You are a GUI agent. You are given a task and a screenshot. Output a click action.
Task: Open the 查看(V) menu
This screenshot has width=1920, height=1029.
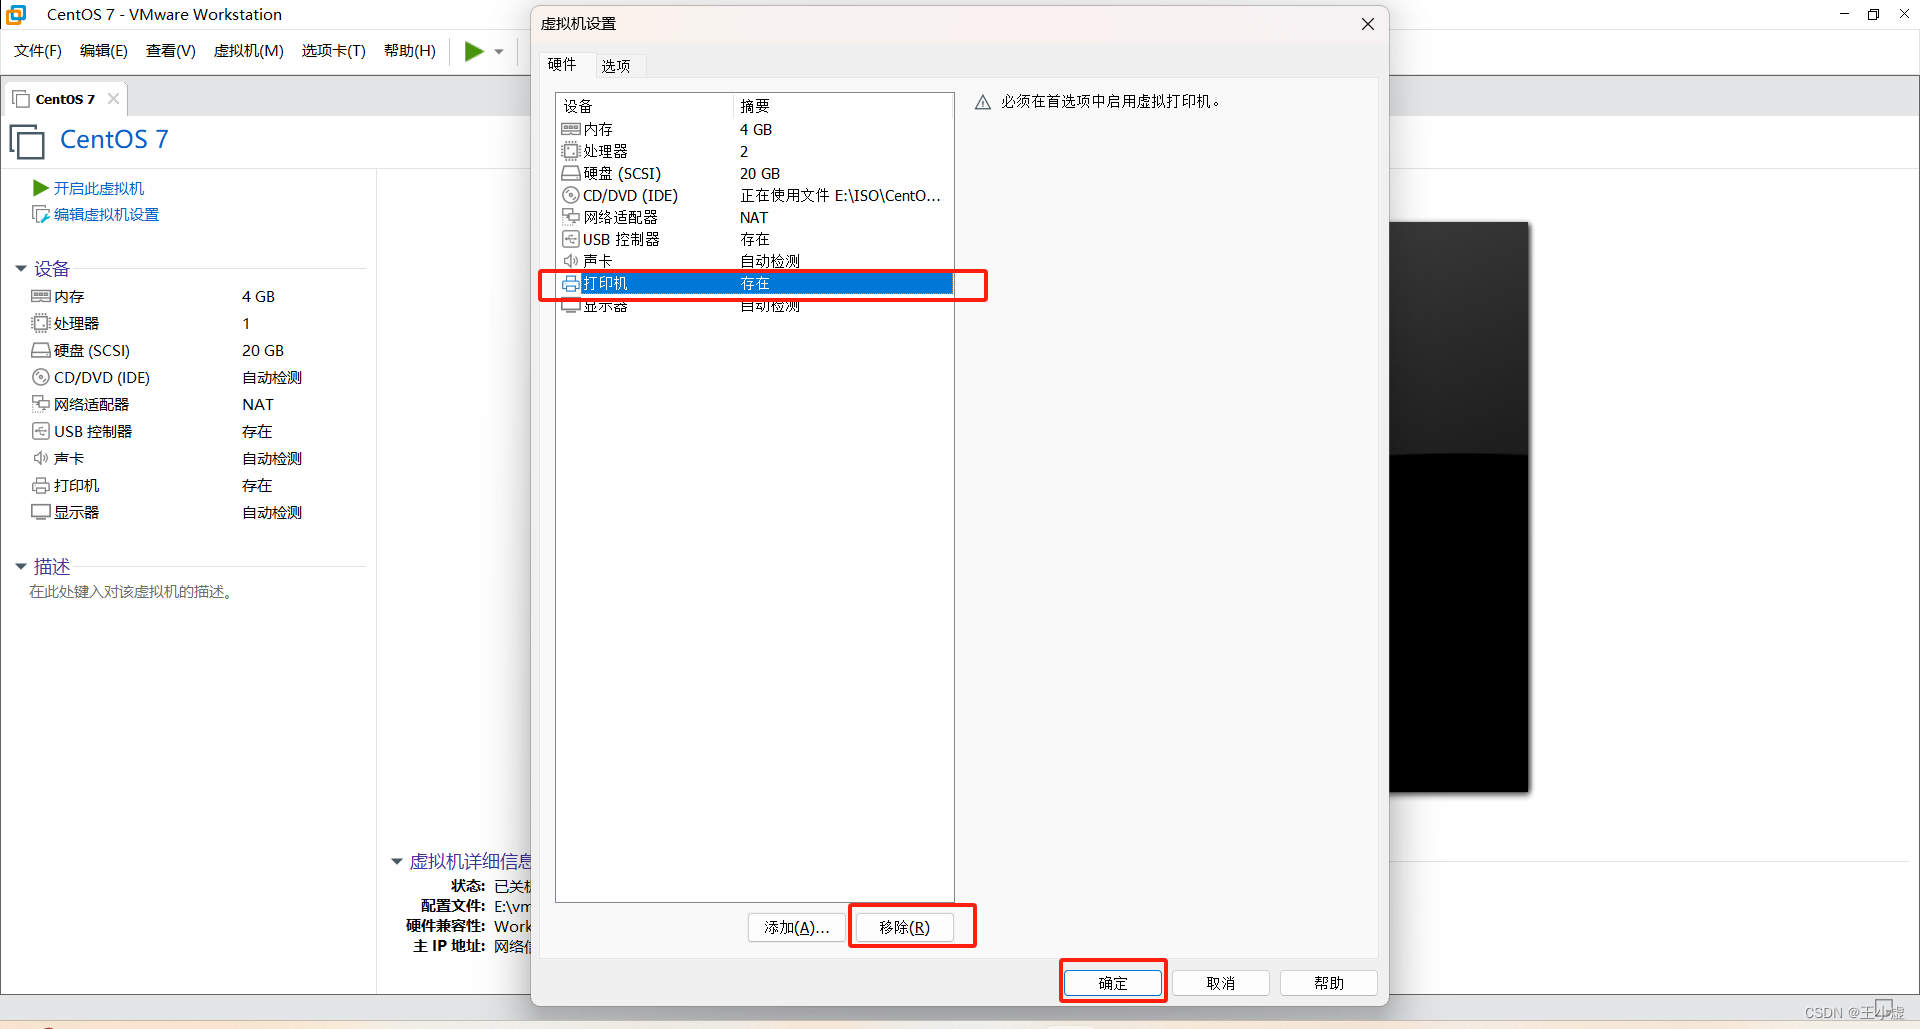pos(171,51)
